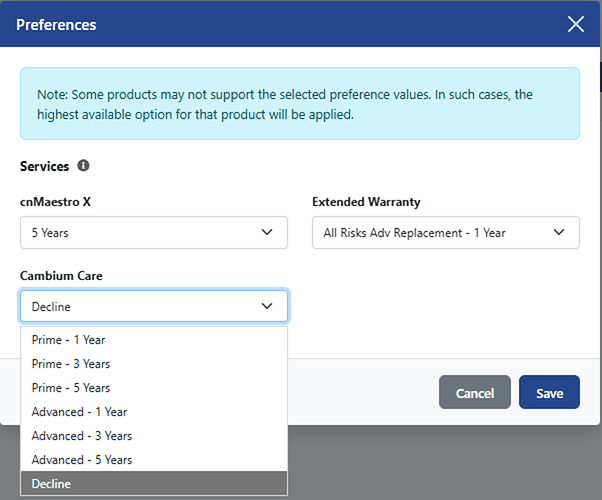
Task: Pick the Prime - 5 Years option
Action: tap(71, 388)
